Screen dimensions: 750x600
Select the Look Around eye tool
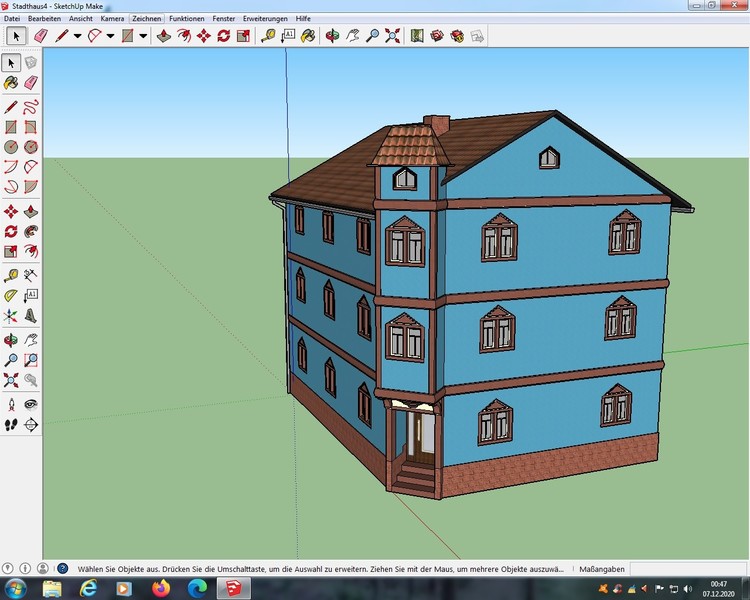pyautogui.click(x=31, y=403)
